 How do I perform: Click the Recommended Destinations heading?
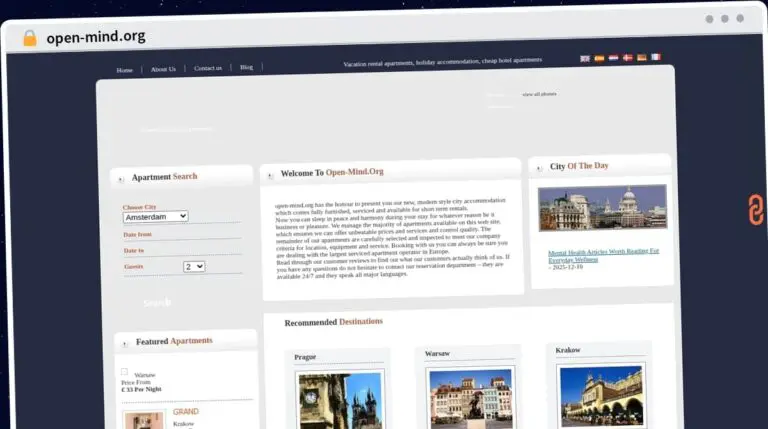(x=334, y=322)
